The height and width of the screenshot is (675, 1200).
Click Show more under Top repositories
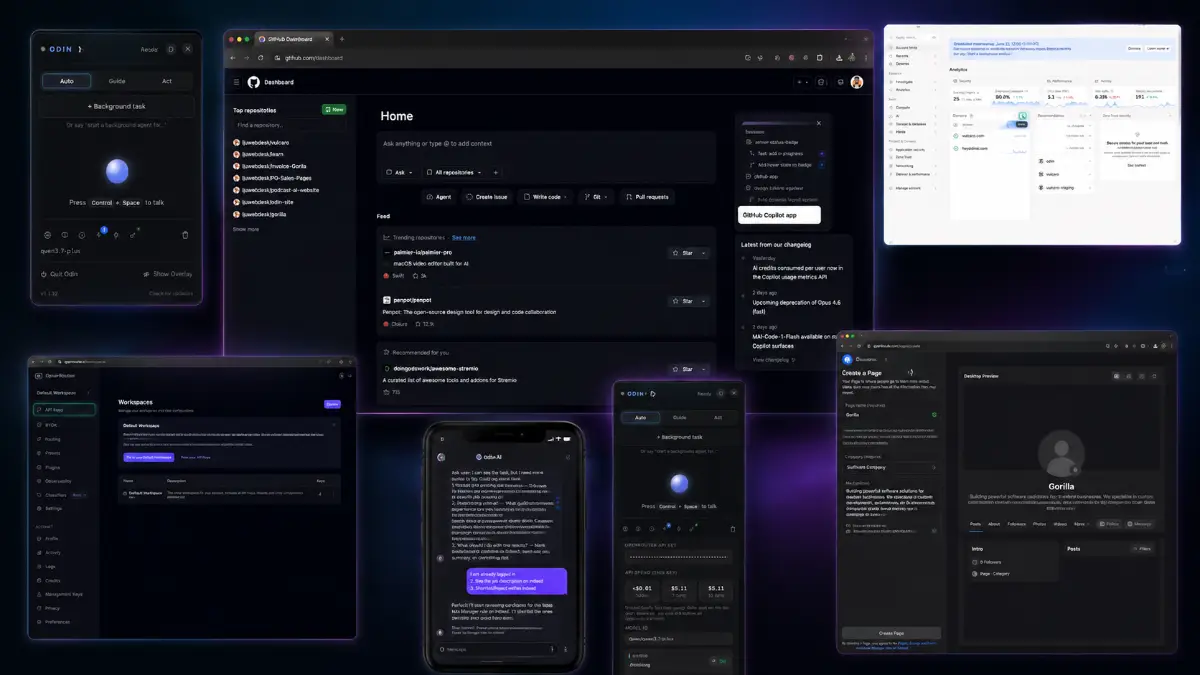tap(246, 229)
